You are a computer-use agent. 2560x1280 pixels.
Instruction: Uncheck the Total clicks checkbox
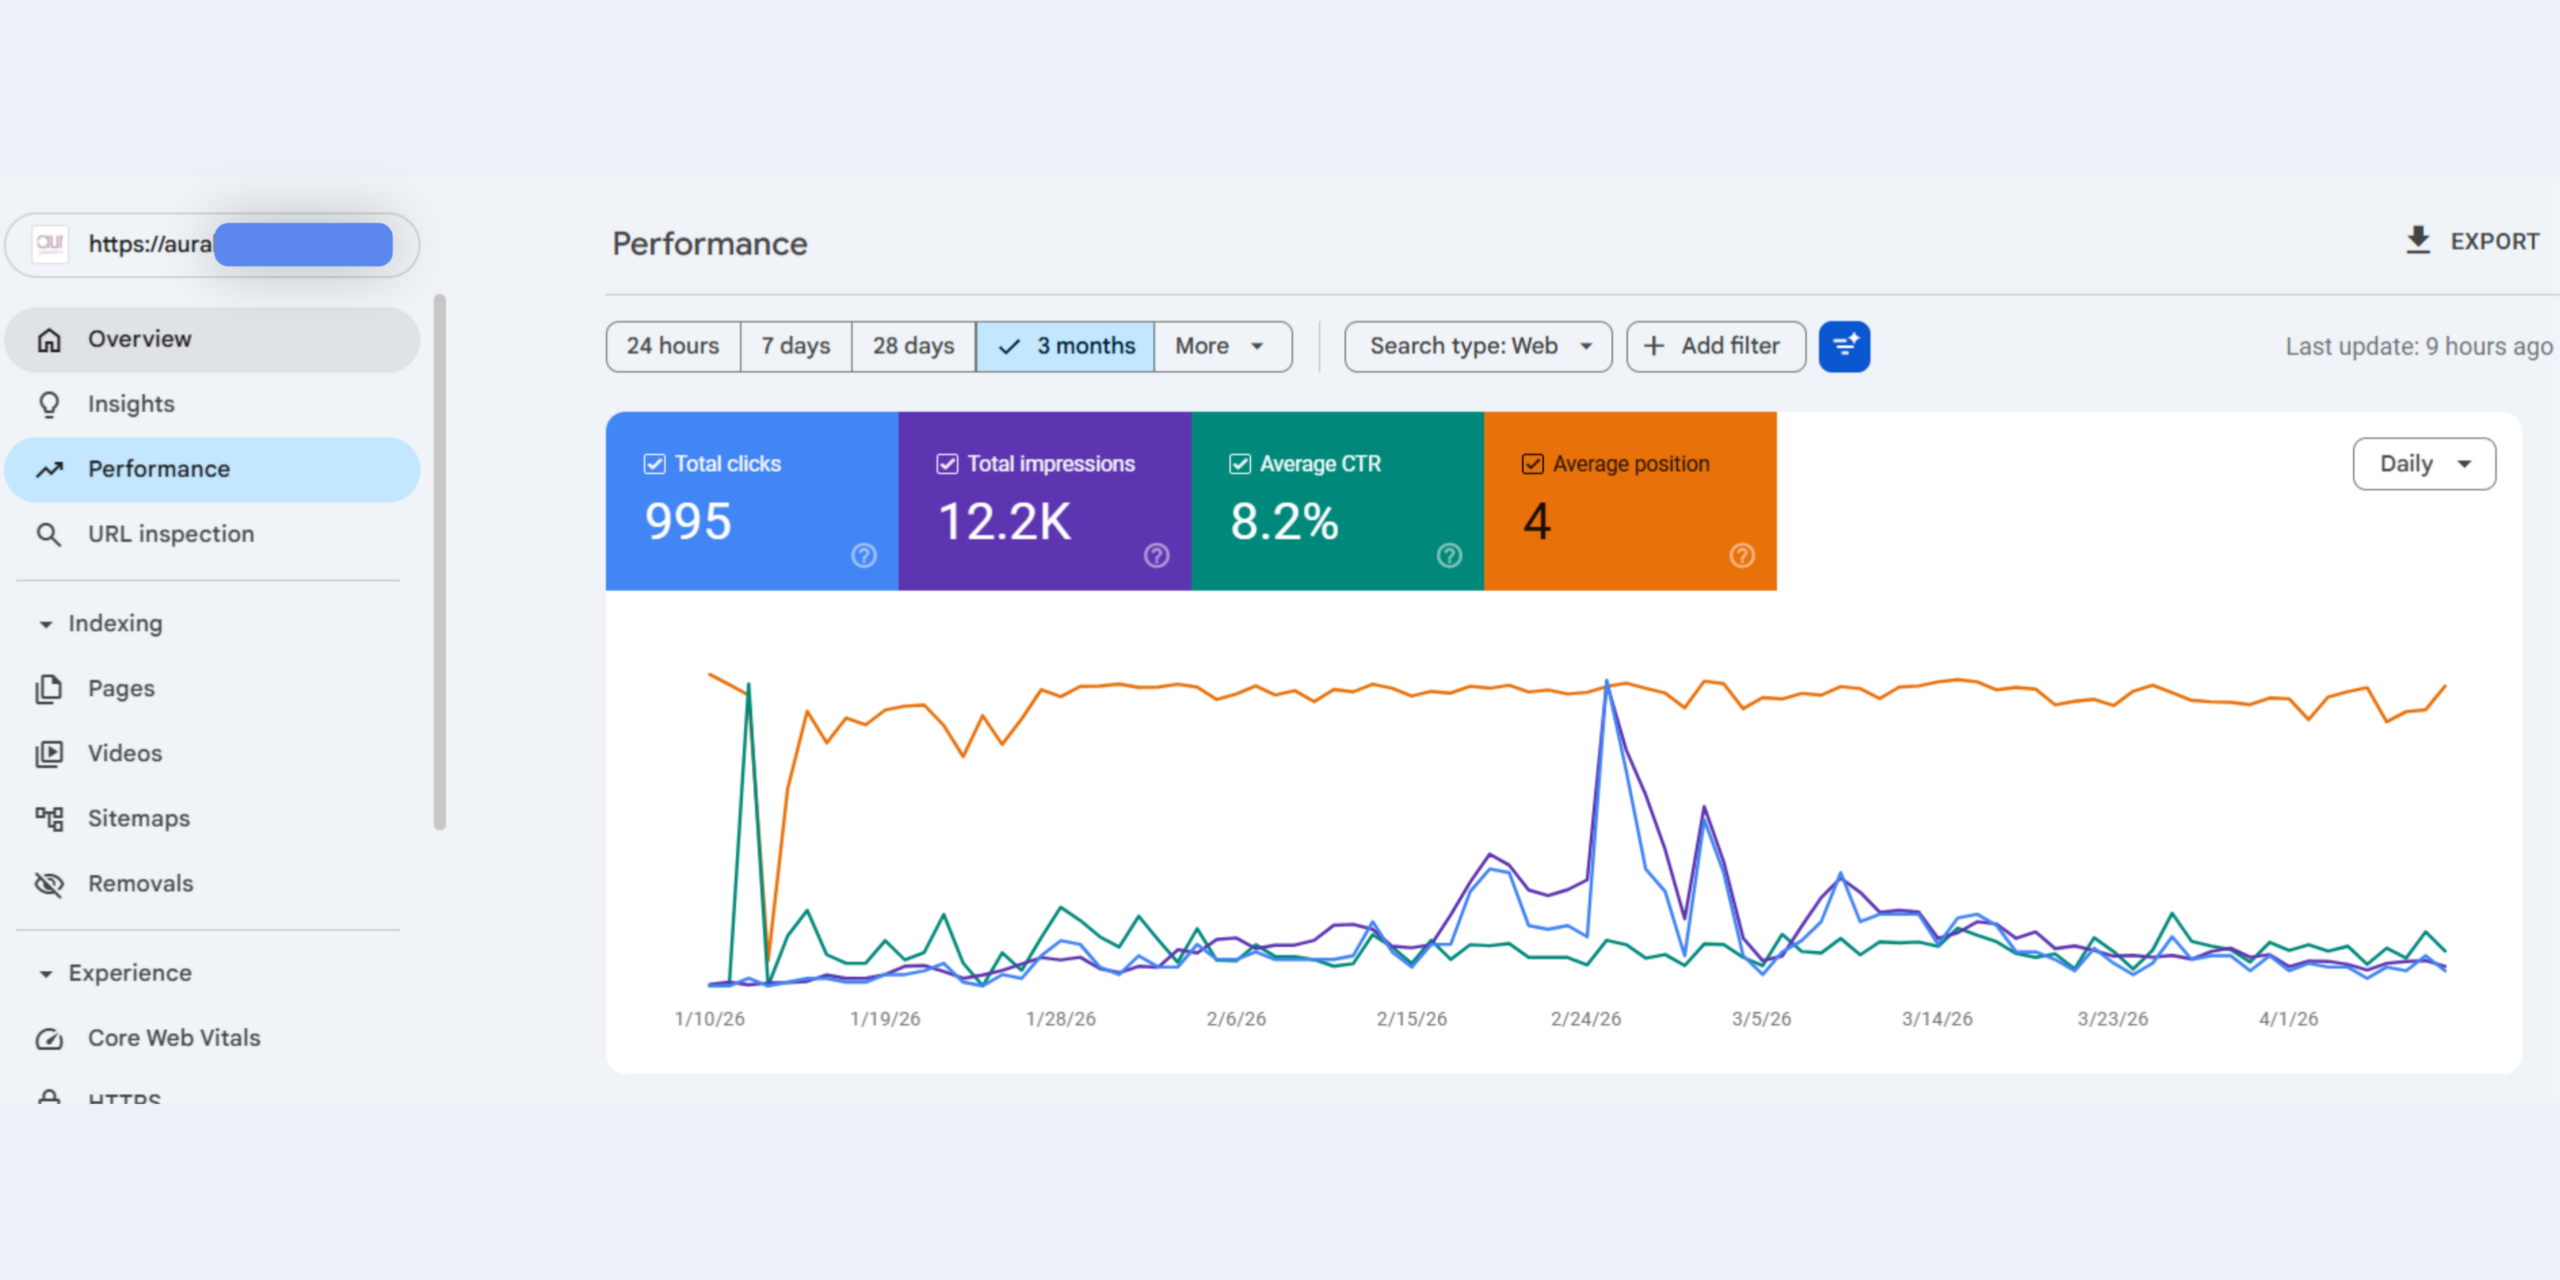(654, 464)
